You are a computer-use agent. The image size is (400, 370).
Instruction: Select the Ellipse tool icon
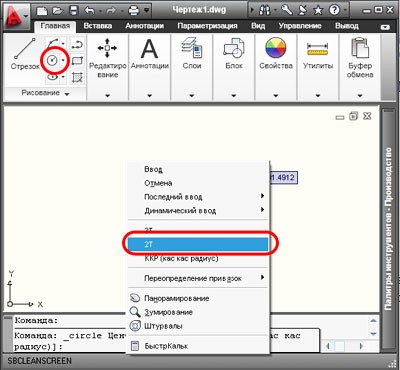[x=53, y=77]
